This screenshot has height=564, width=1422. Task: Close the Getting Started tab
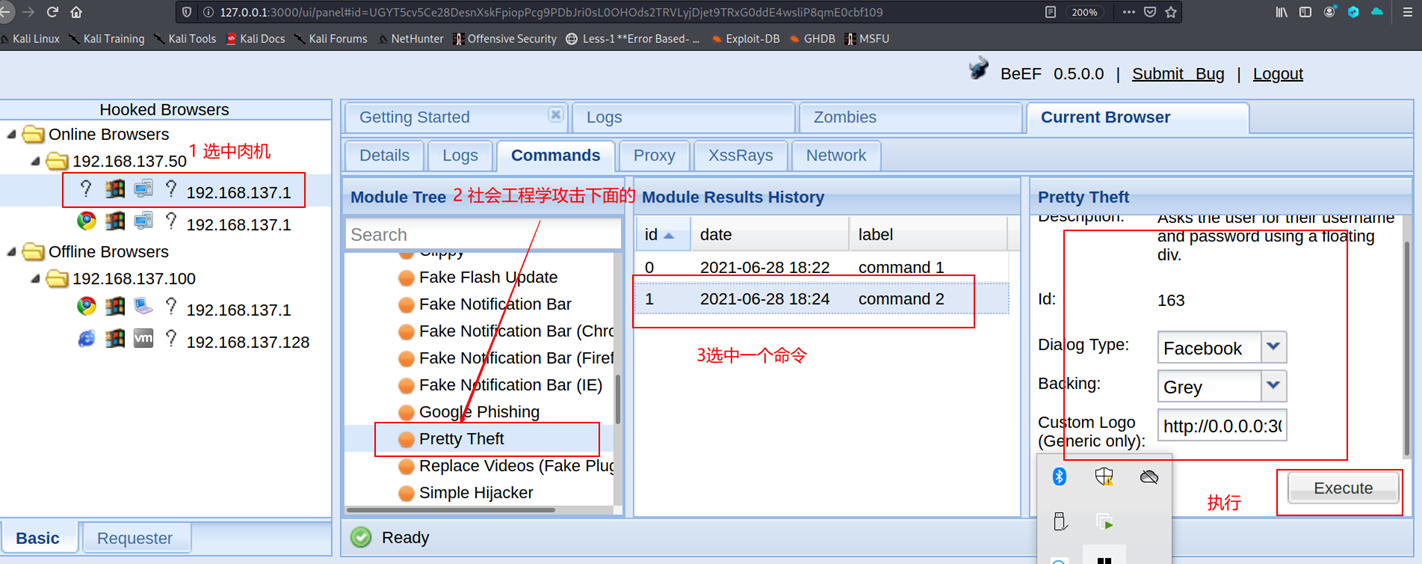[556, 115]
